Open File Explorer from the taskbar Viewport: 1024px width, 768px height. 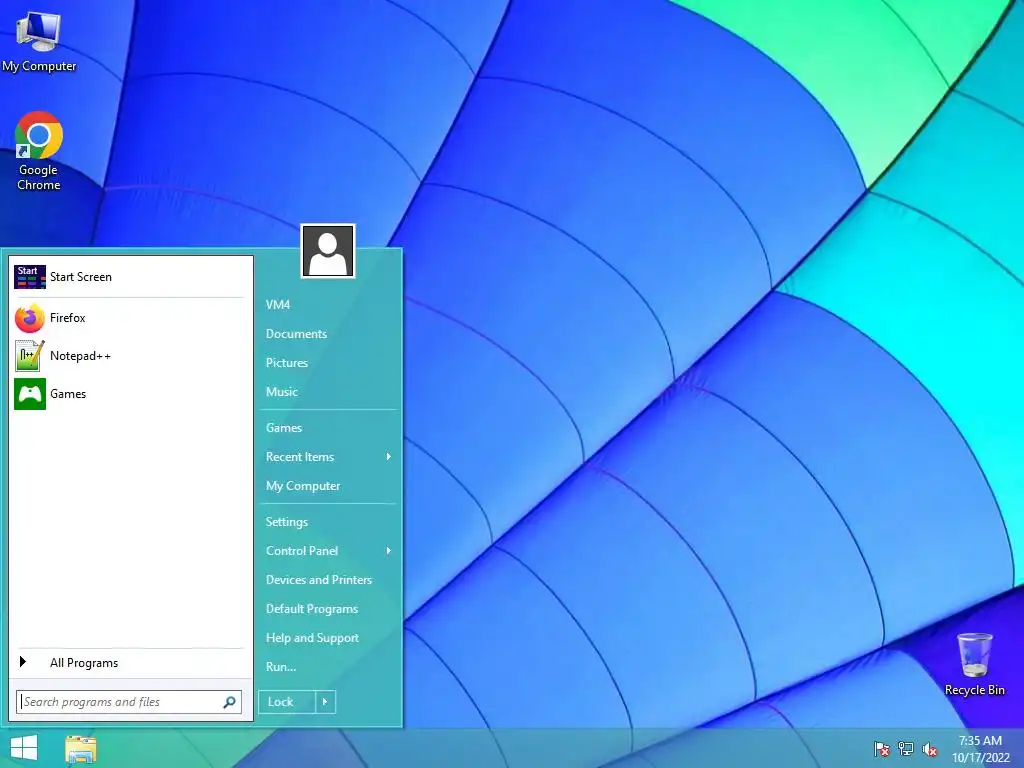pyautogui.click(x=81, y=749)
